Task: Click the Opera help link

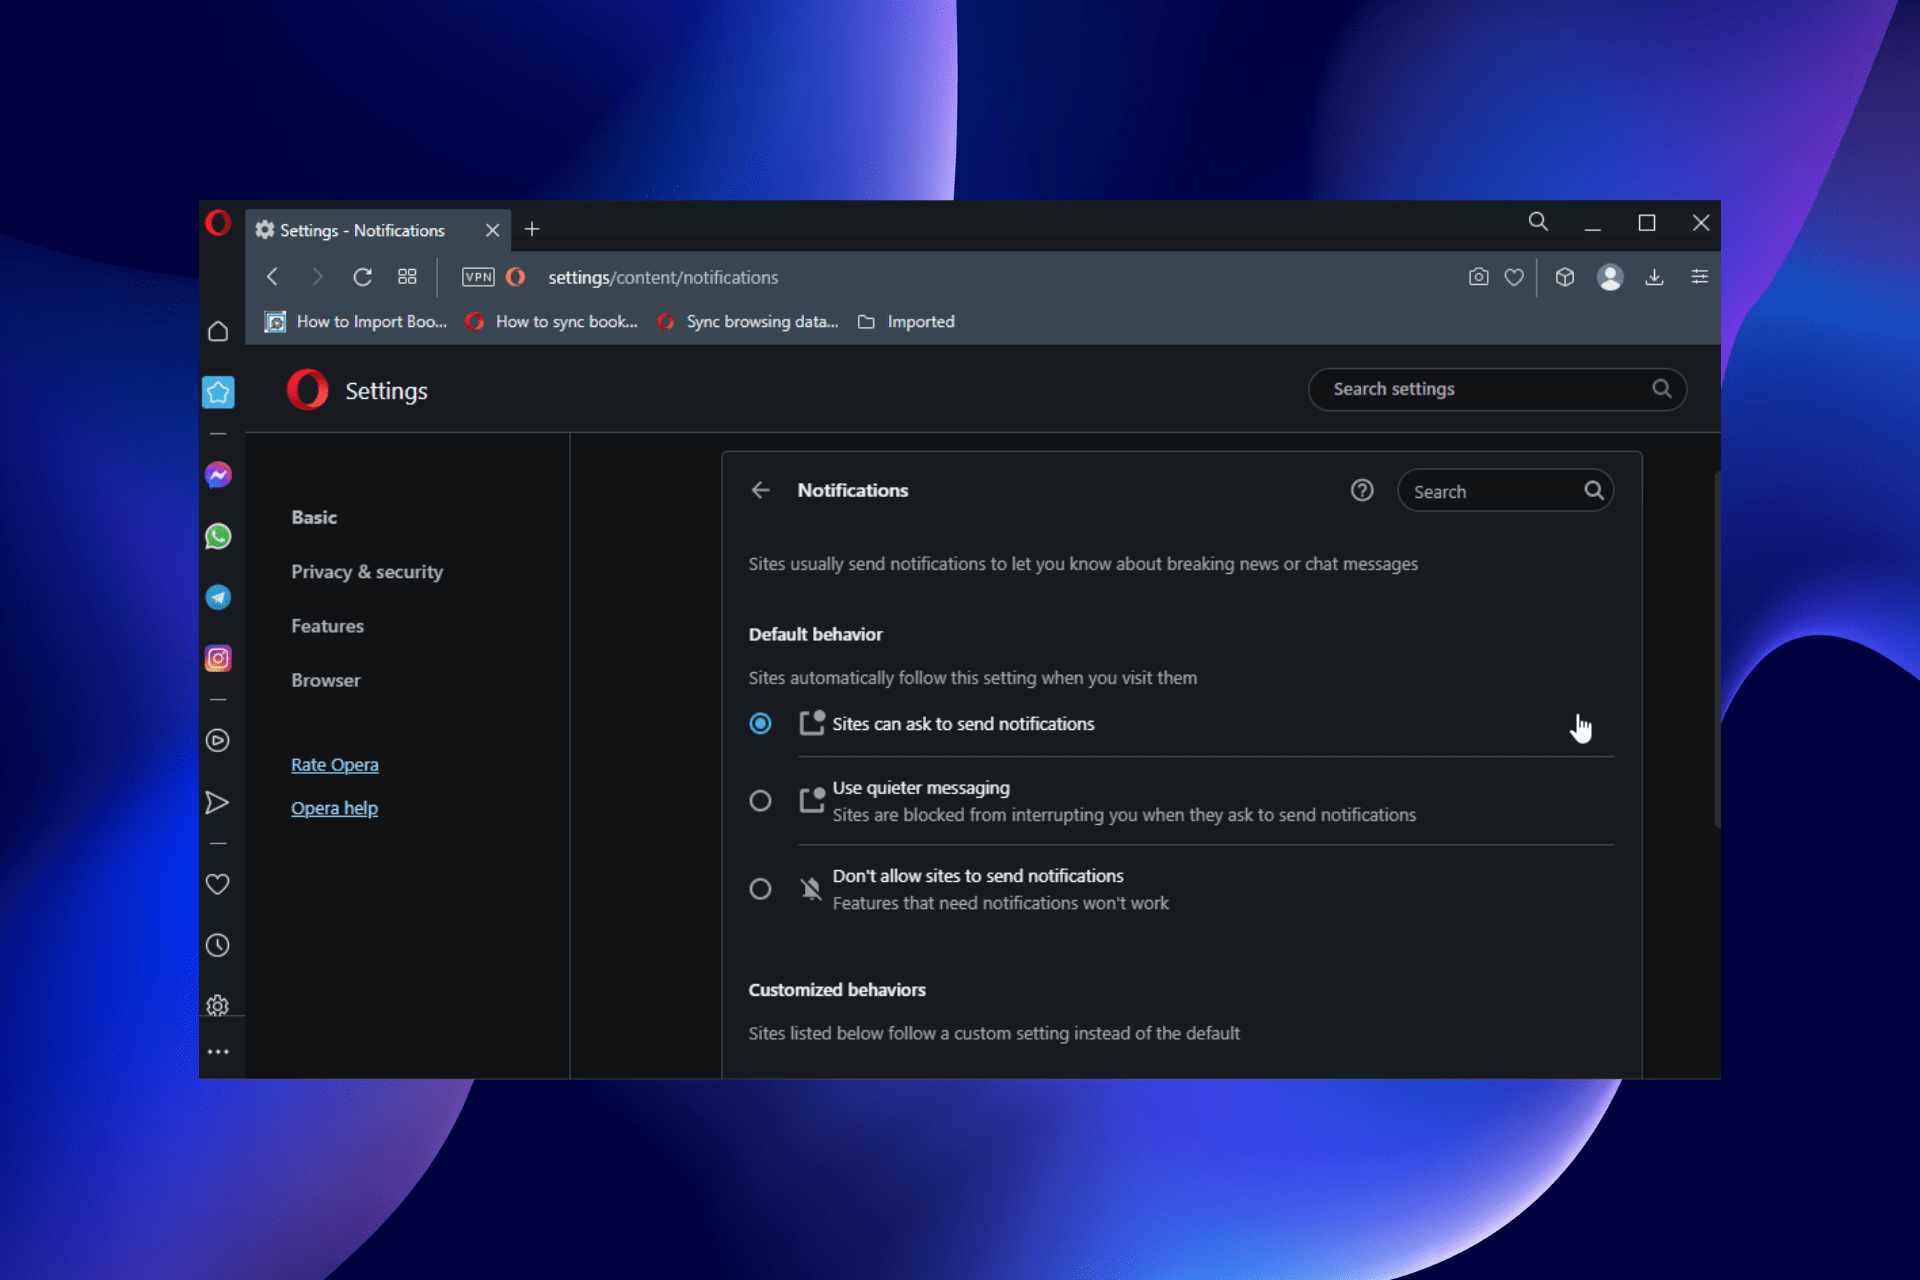Action: click(334, 808)
